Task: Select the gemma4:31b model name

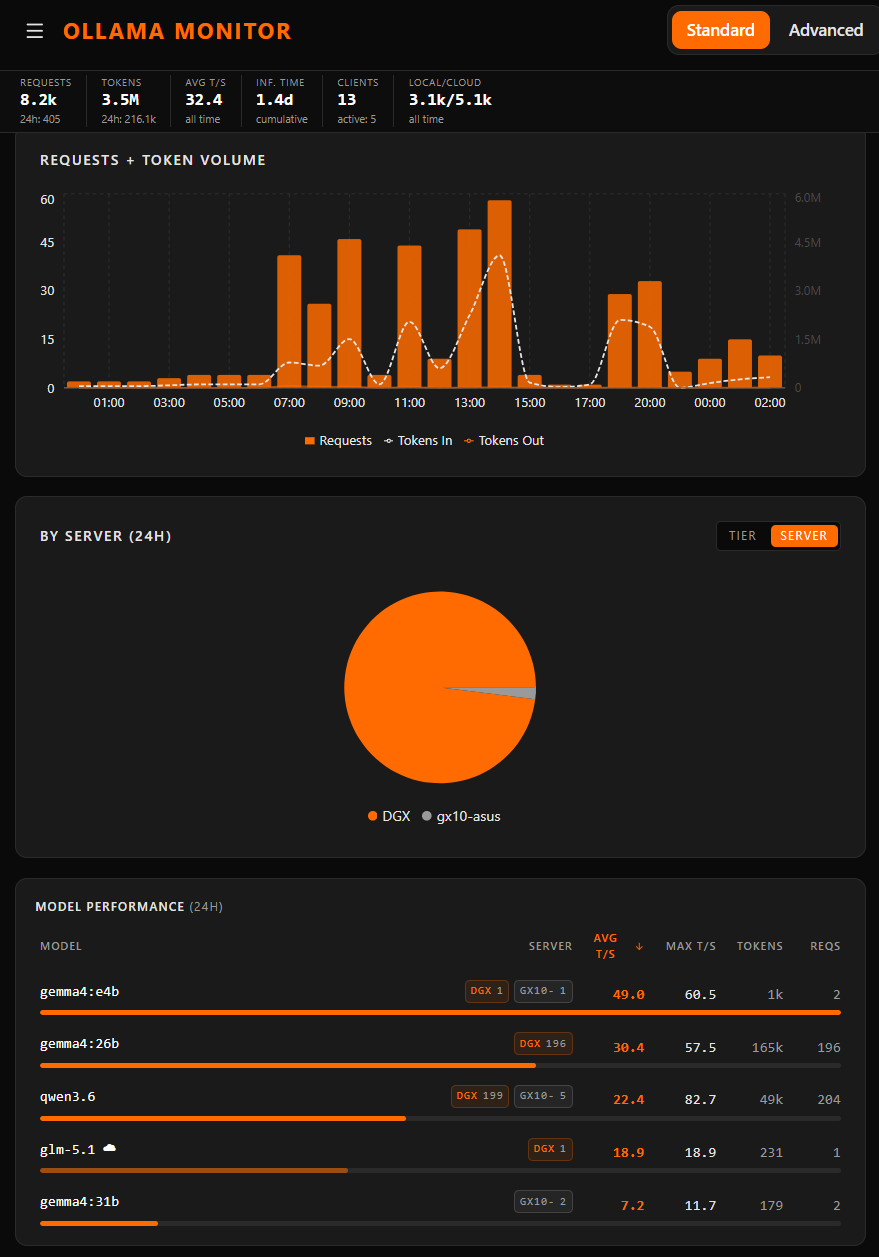Action: 80,1201
